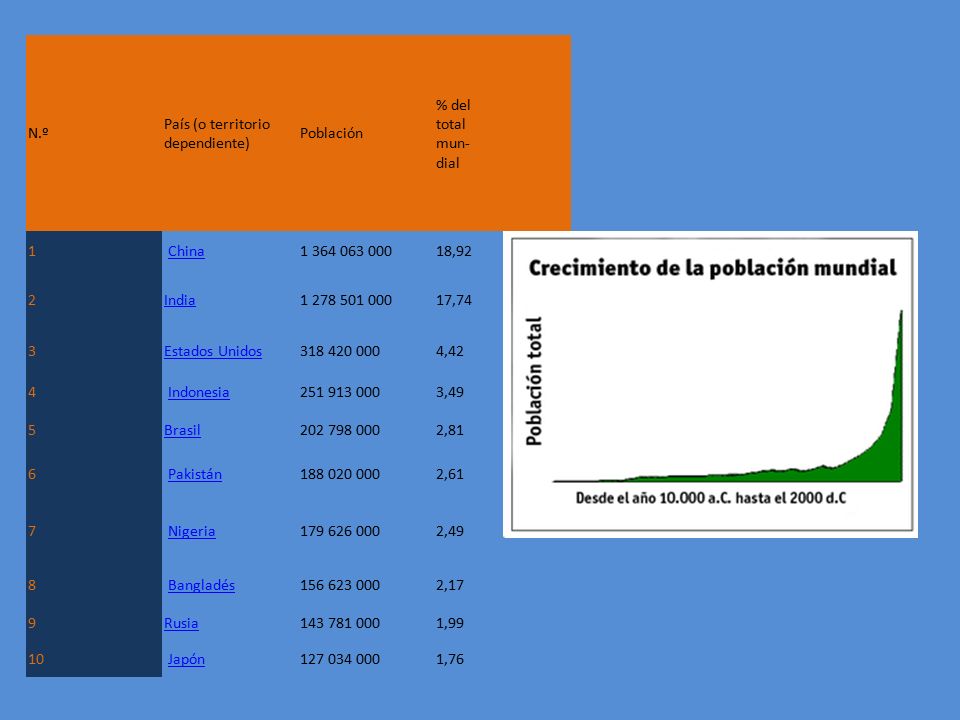Select the percentage 2,81

click(x=449, y=430)
